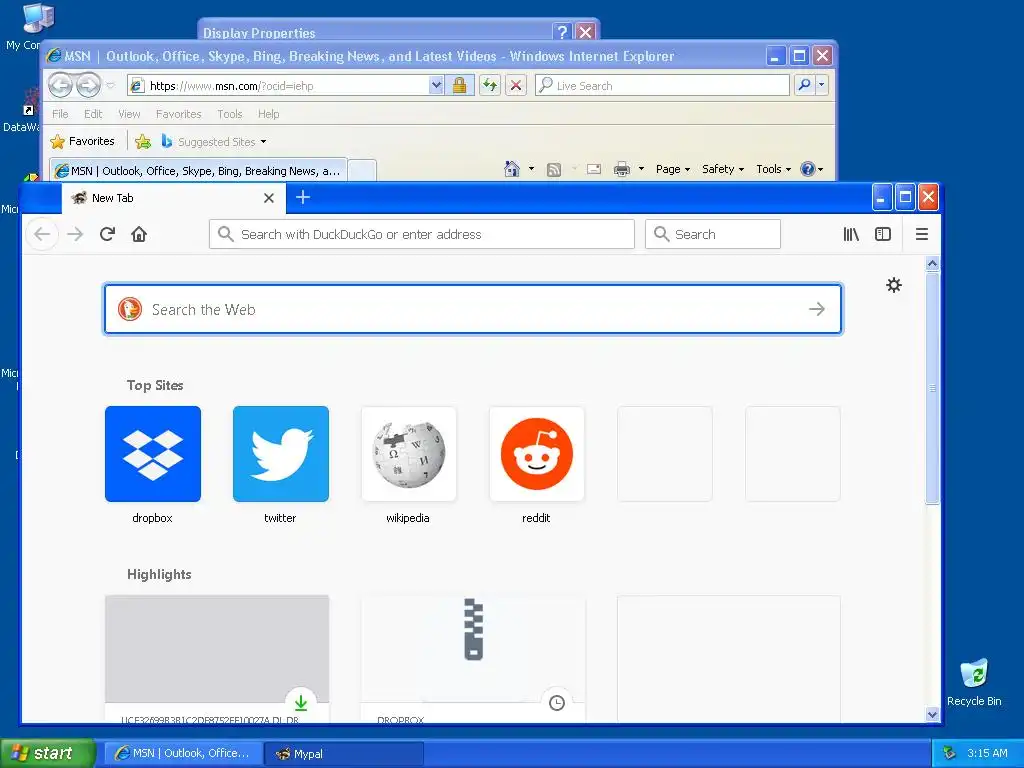Image resolution: width=1024 pixels, height=768 pixels.
Task: Click Search the Web input field
Action: pos(473,309)
